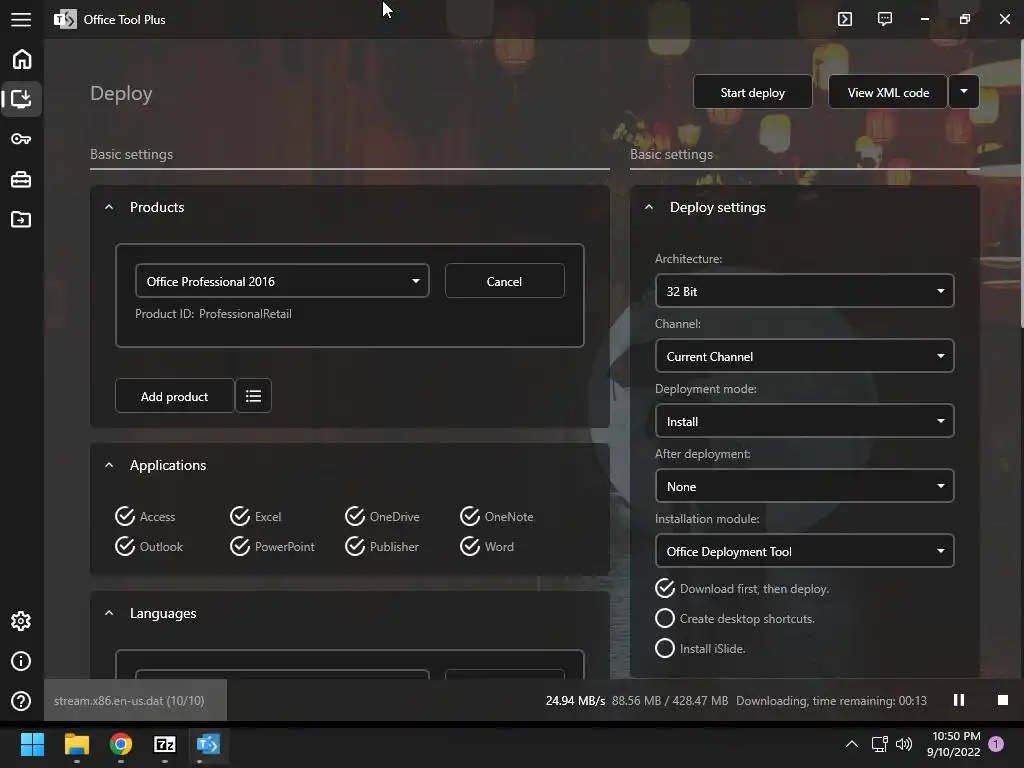Uncheck the Access application
The image size is (1024, 768).
(x=145, y=517)
